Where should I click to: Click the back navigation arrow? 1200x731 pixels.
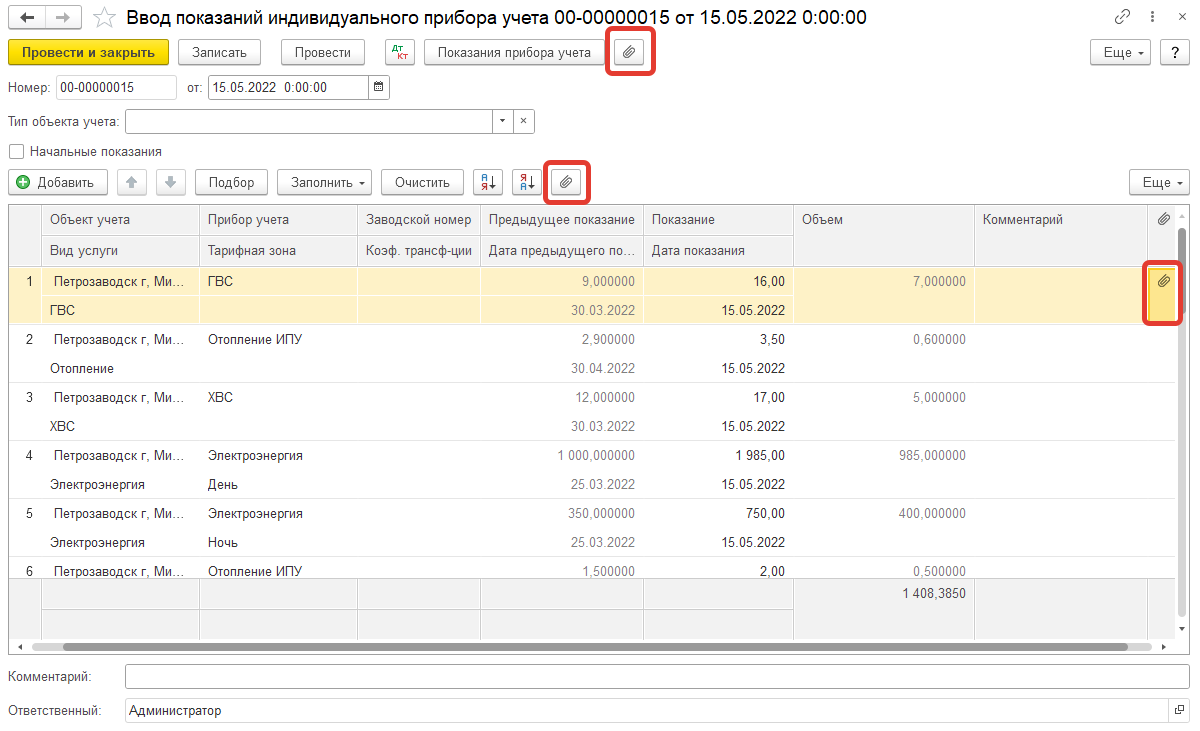[27, 18]
